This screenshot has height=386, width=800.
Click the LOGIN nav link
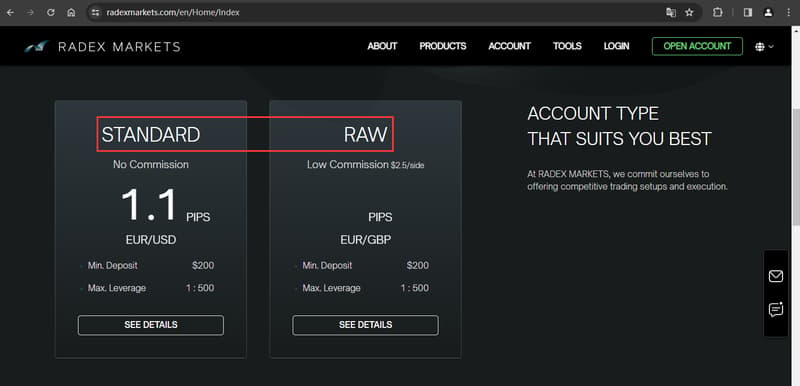(616, 46)
